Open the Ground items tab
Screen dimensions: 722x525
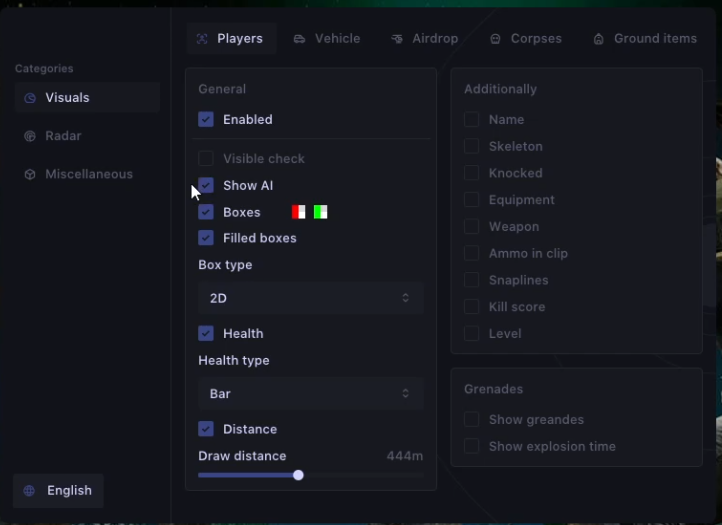(645, 39)
